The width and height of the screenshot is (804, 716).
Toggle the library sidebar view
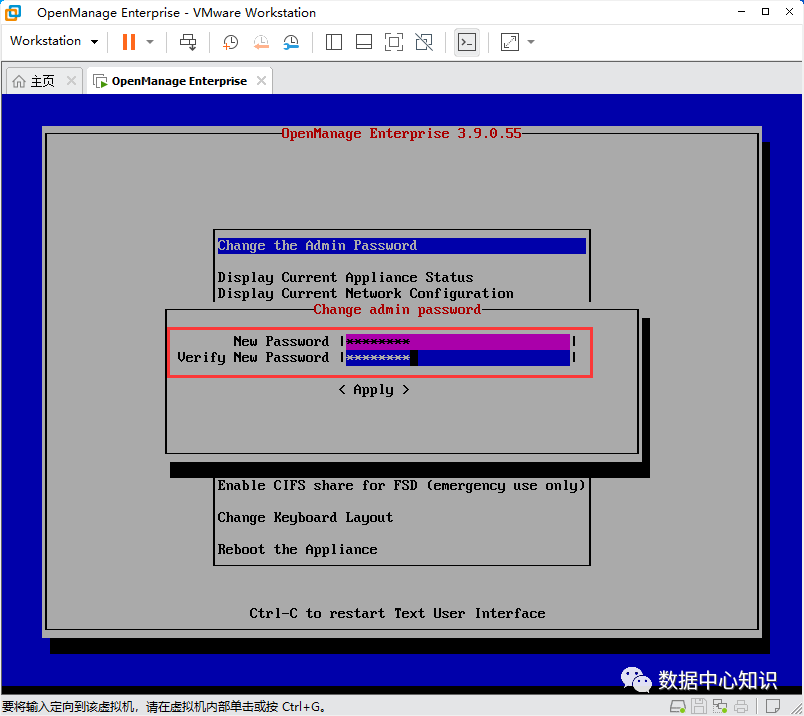pos(334,42)
